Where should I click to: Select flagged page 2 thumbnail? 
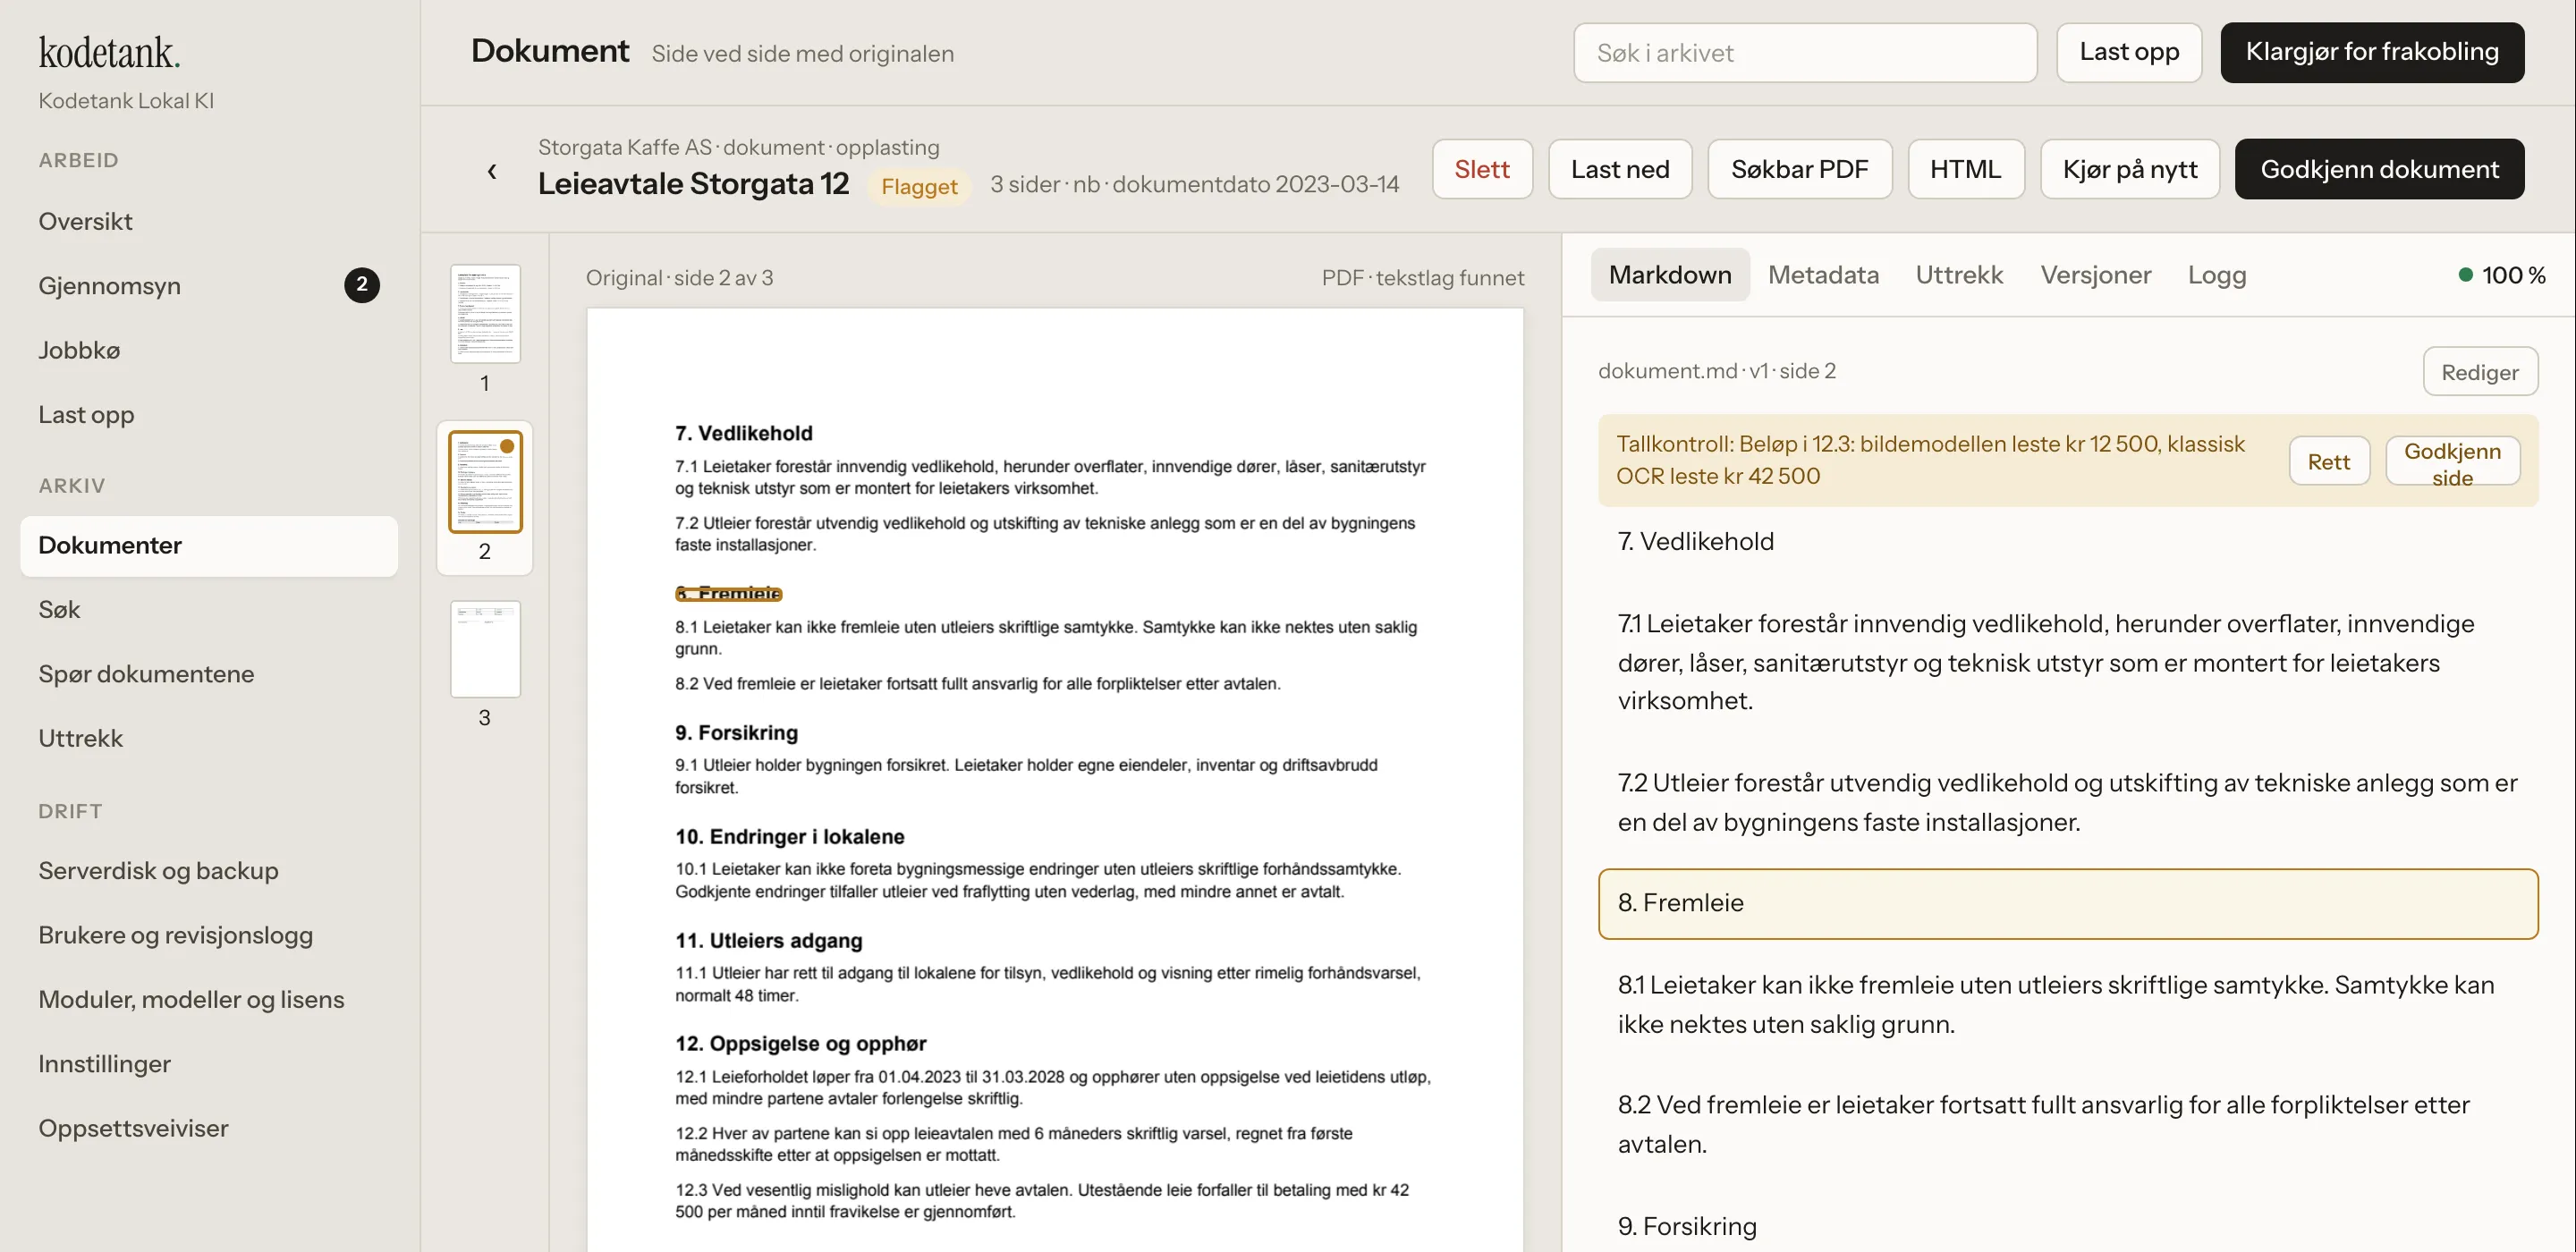(x=485, y=481)
